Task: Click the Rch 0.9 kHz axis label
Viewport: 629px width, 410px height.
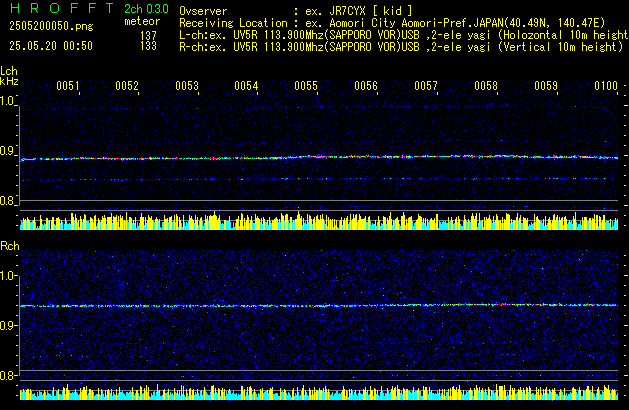Action: click(x=8, y=325)
